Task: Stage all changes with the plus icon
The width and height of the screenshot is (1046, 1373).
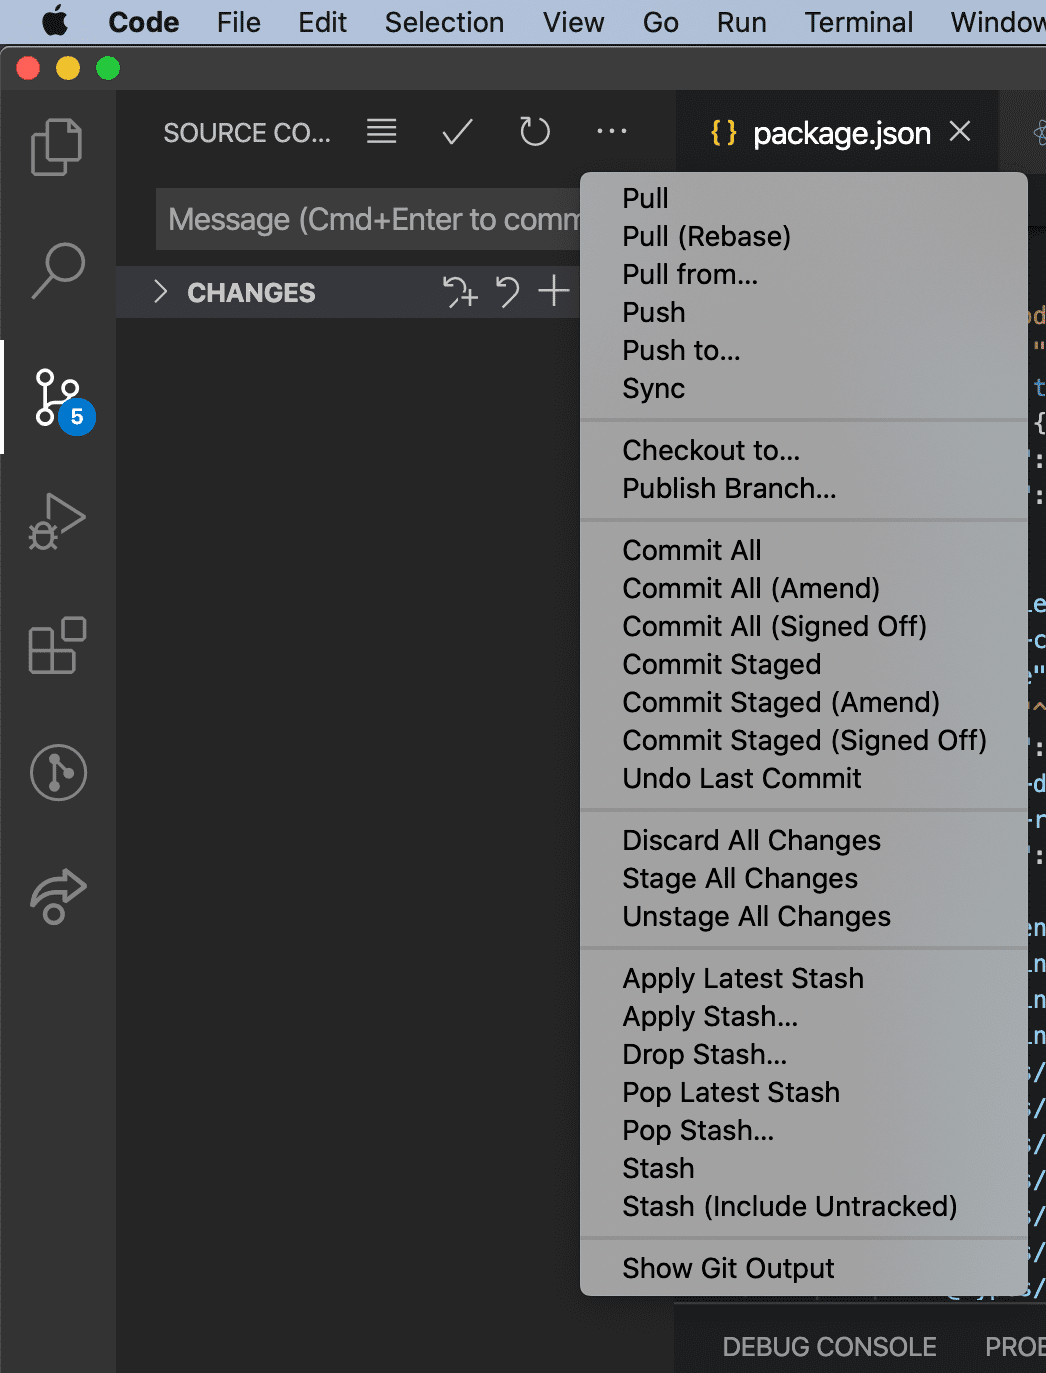Action: pyautogui.click(x=553, y=292)
